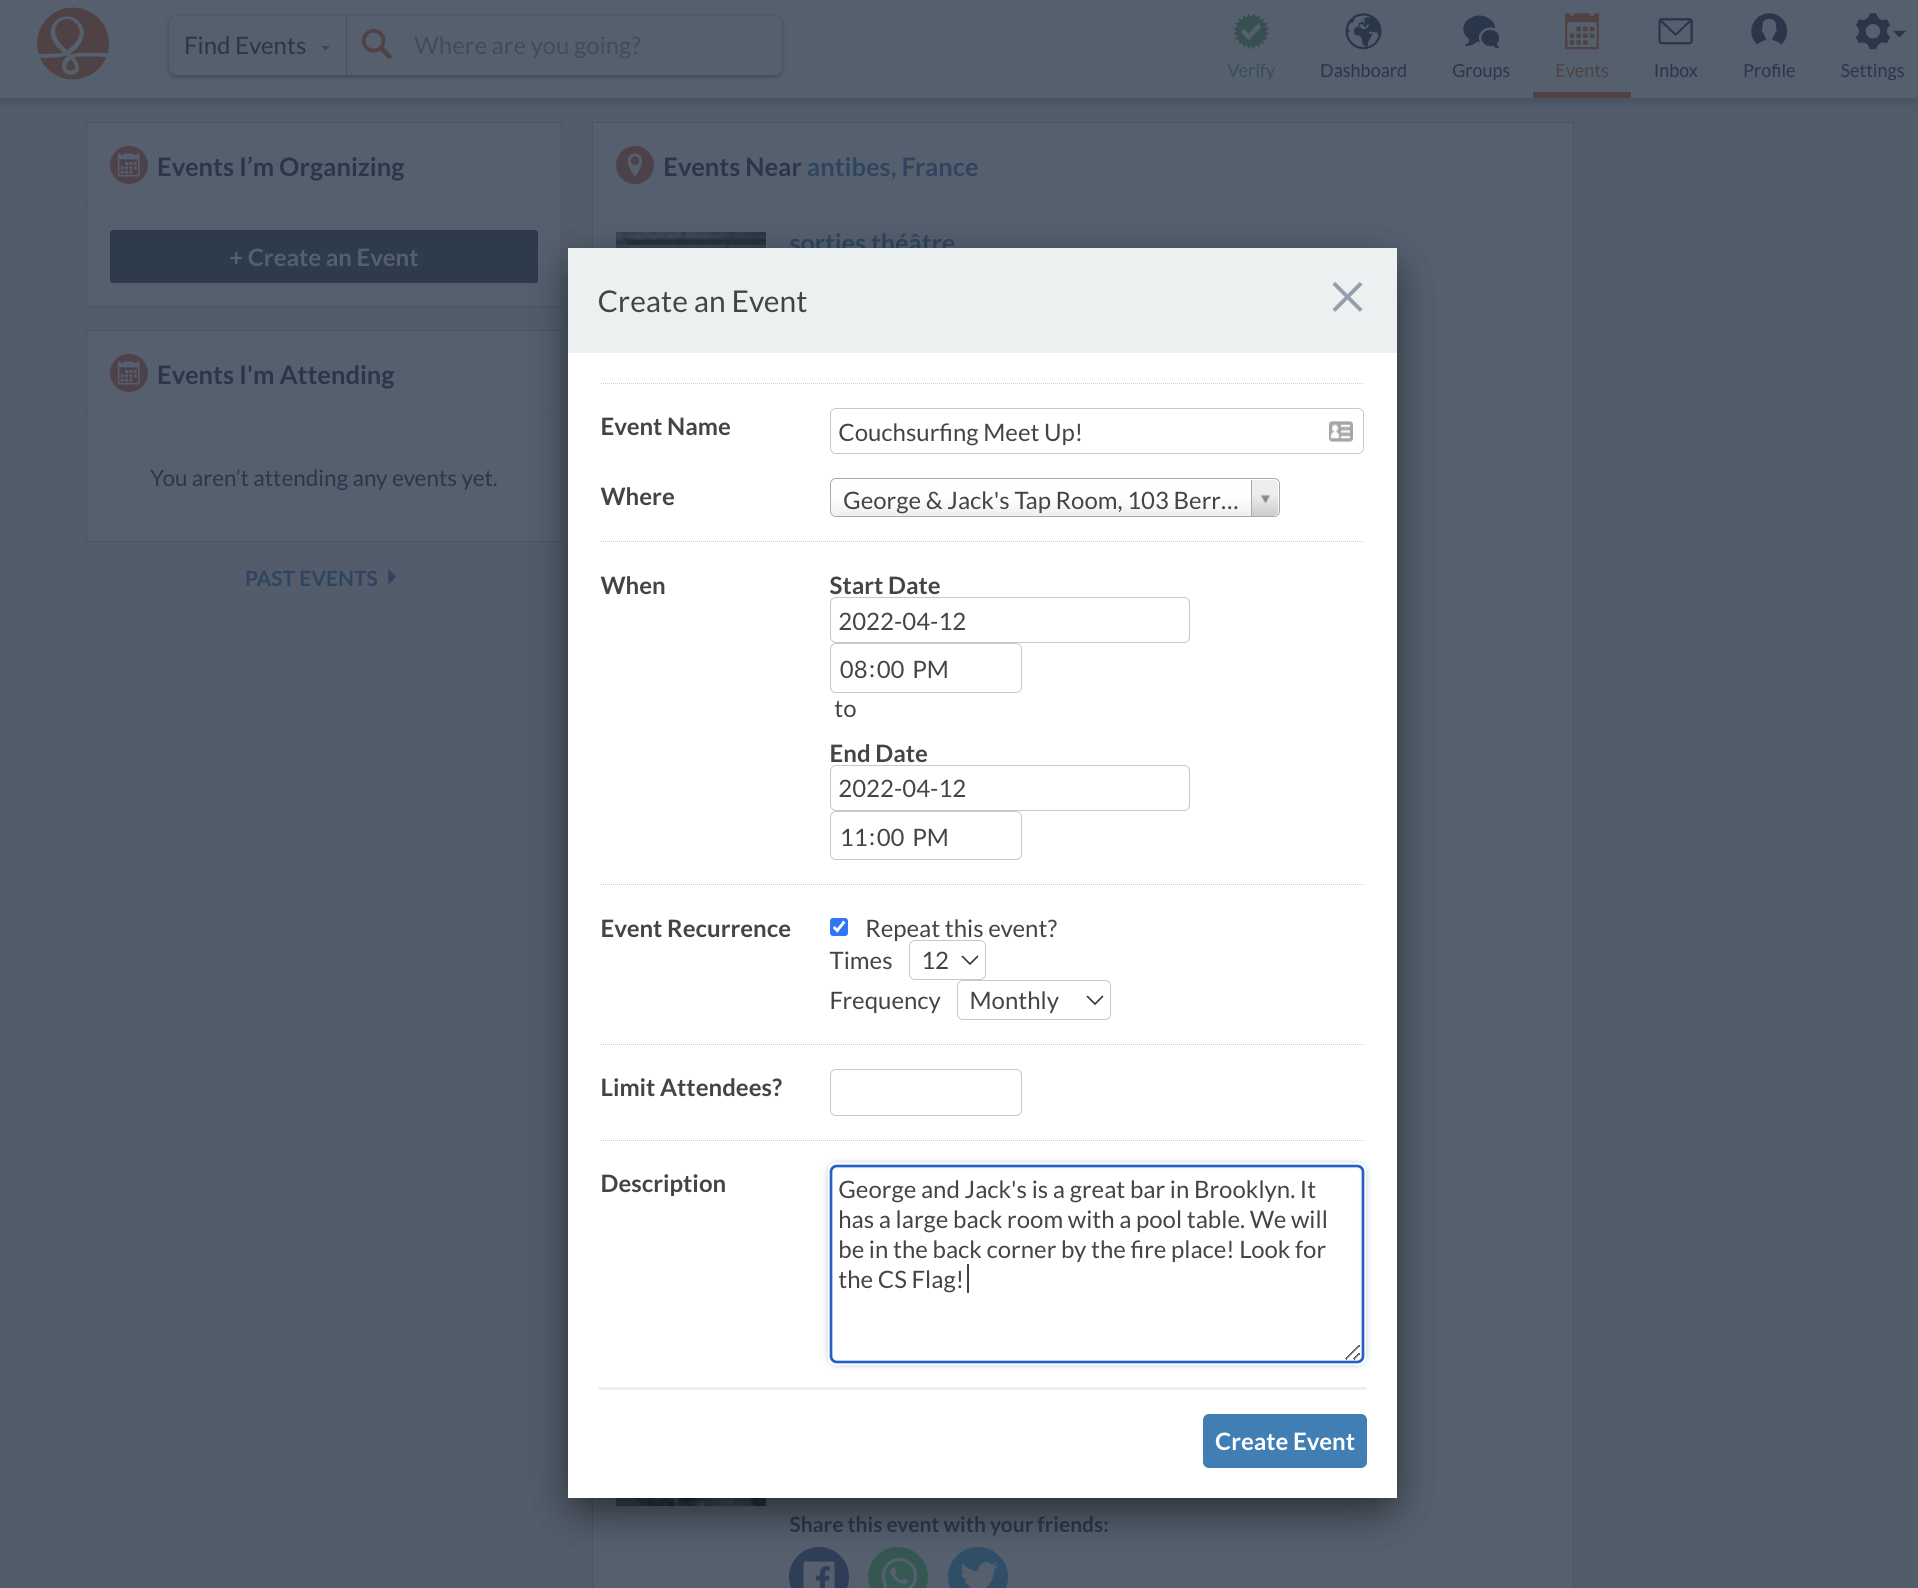Share event on Facebook
This screenshot has width=1918, height=1588.
point(818,1568)
